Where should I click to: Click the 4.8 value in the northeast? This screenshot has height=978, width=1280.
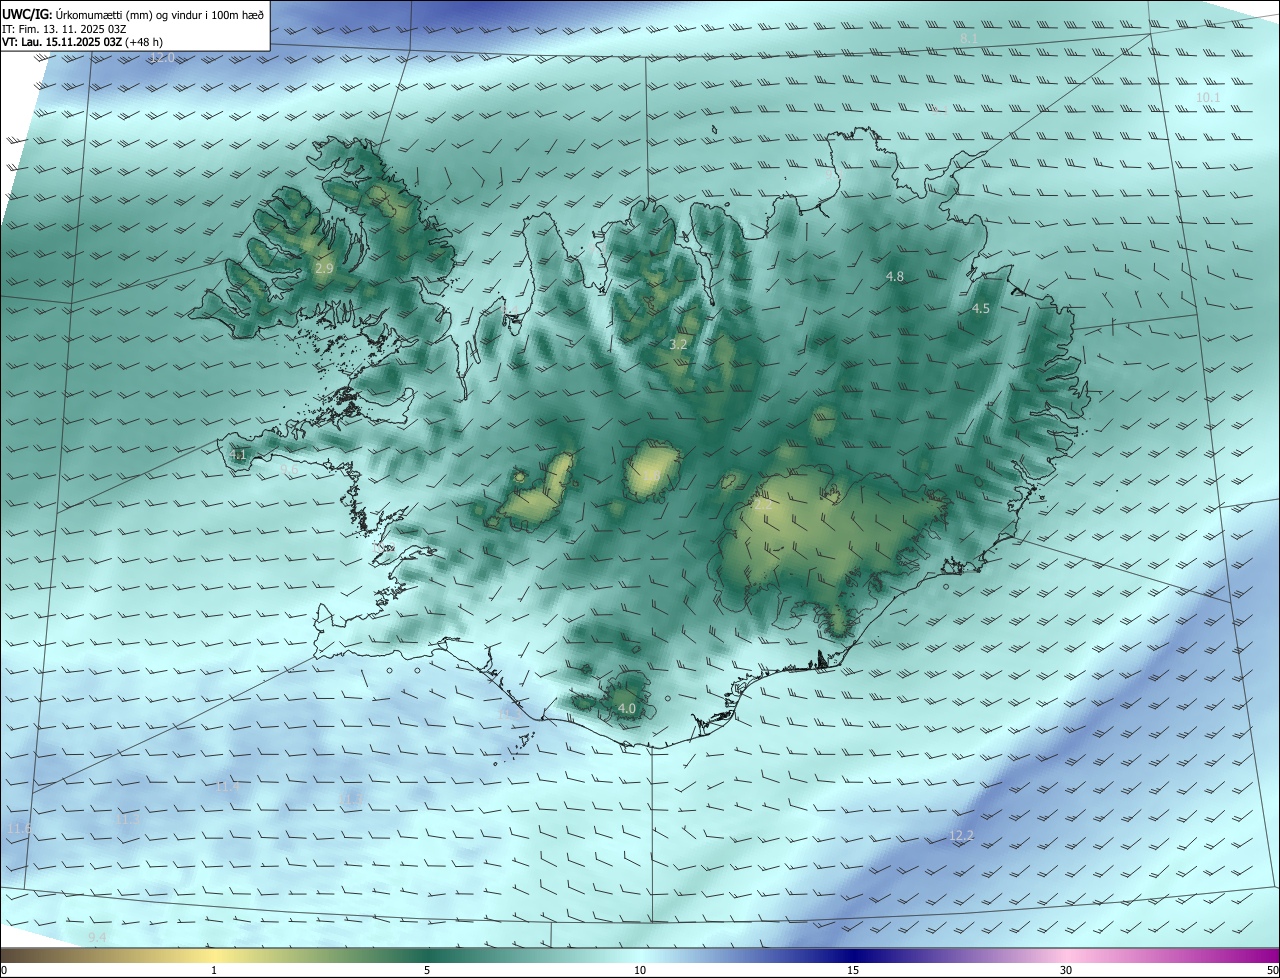pos(895,276)
